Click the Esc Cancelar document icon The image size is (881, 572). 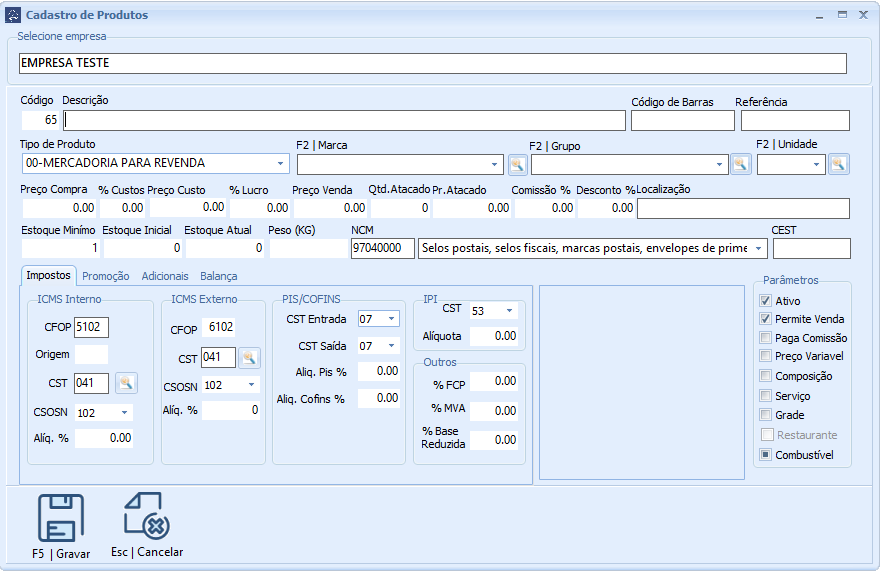point(146,517)
